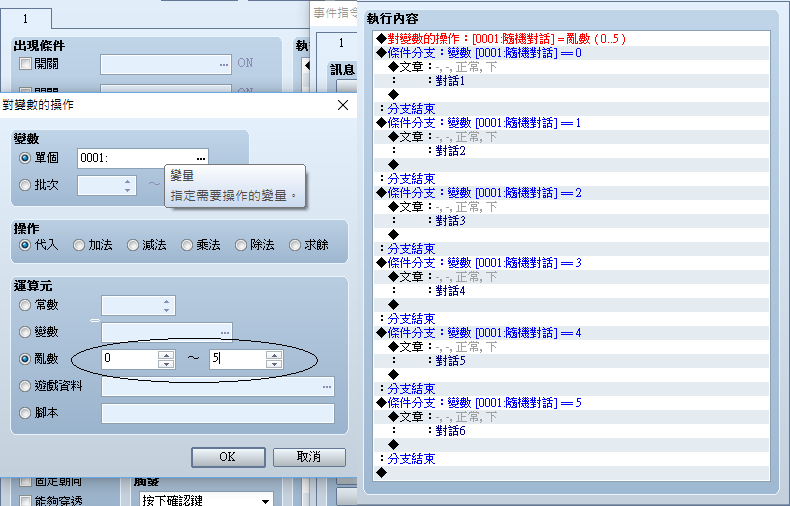Open variable picker ellipsis in 0001 field
790x506 pixels.
pyautogui.click(x=201, y=158)
